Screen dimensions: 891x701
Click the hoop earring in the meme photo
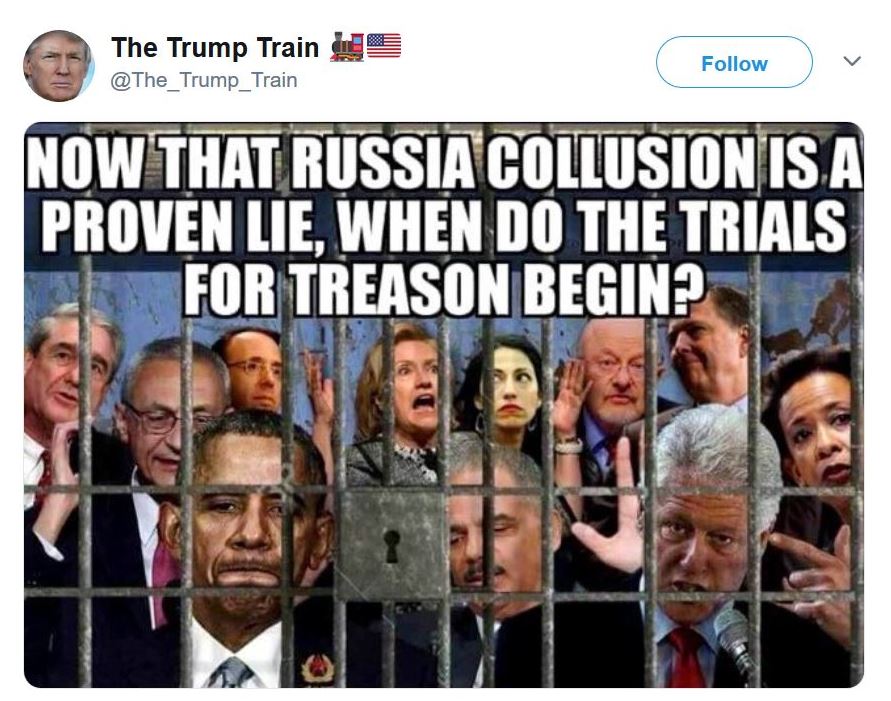[481, 424]
